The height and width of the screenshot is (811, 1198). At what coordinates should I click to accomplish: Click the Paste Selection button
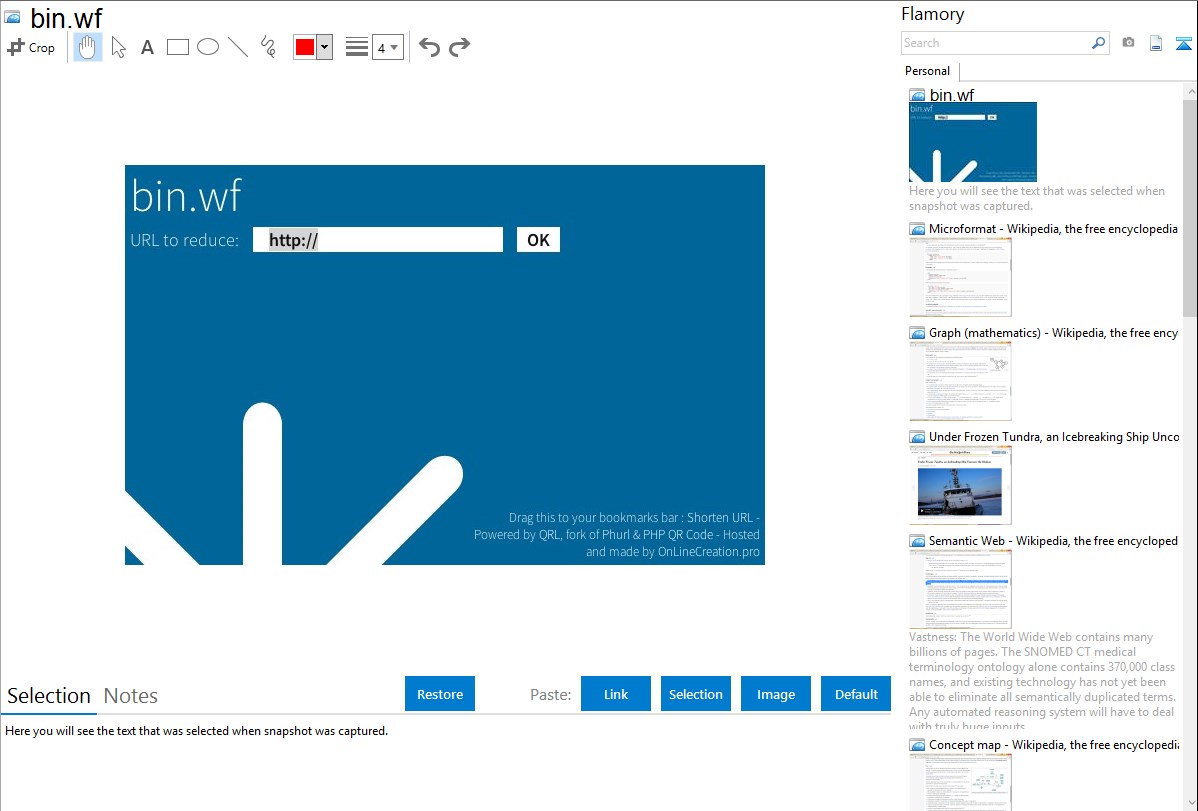[x=695, y=694]
